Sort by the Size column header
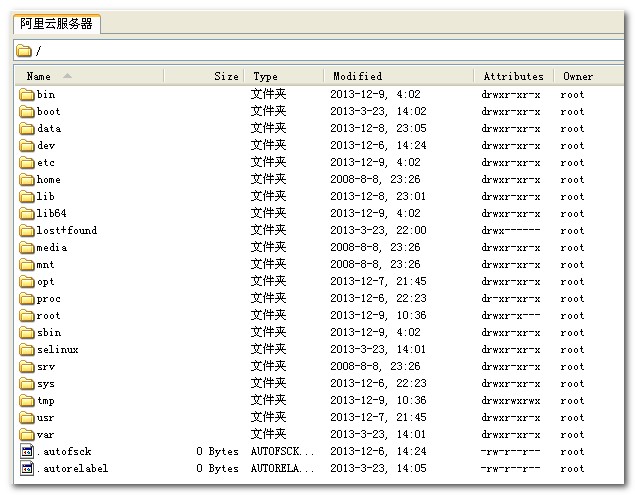Viewport: 635px width, 495px height. tap(204, 76)
